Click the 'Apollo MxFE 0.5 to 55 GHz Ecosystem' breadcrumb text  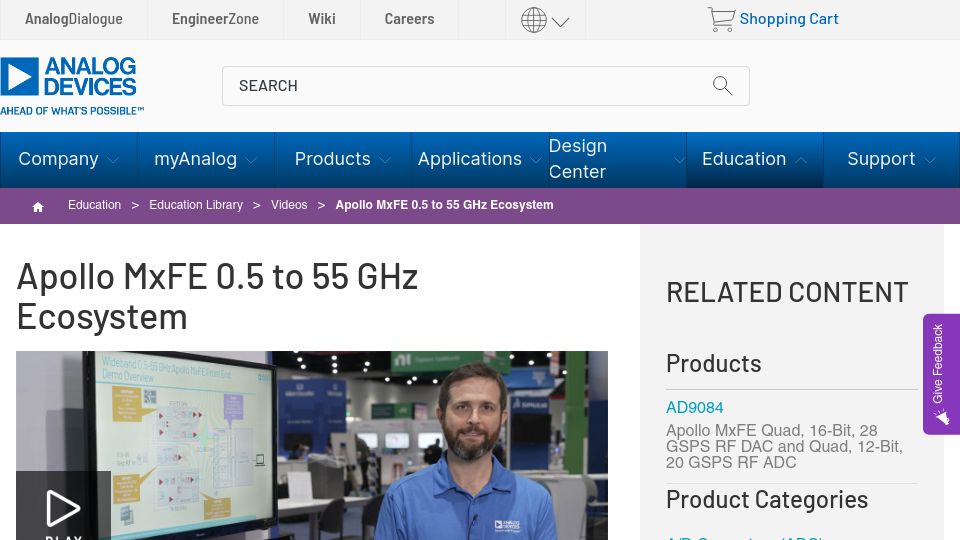coord(444,205)
